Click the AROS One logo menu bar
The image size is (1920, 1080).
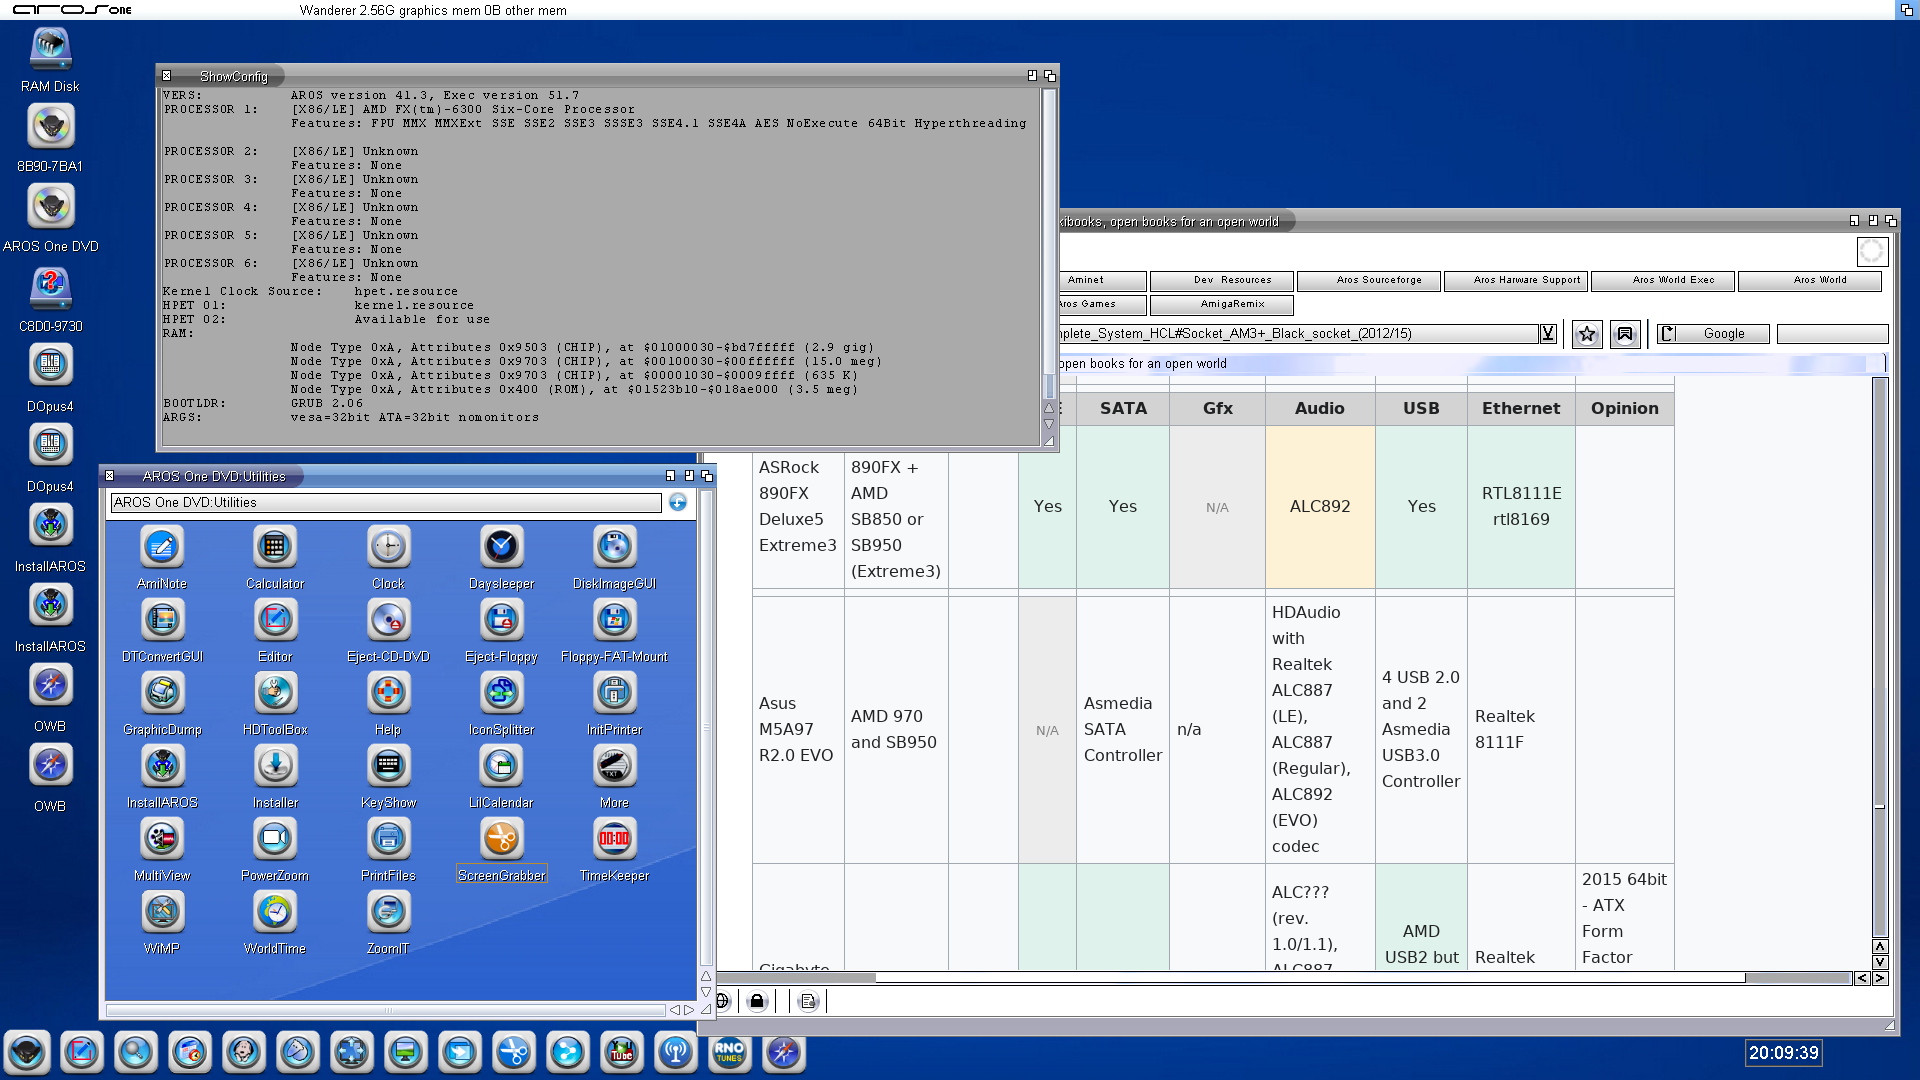pyautogui.click(x=72, y=10)
